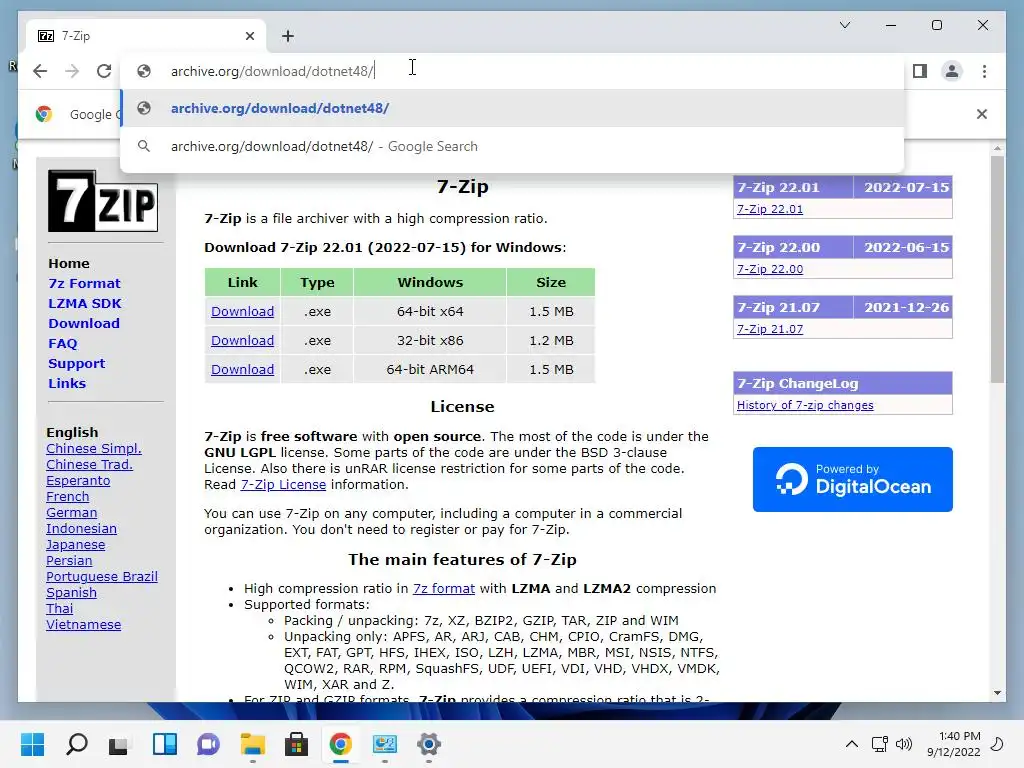Open the Links sidebar entry
The height and width of the screenshot is (768, 1024).
[67, 383]
